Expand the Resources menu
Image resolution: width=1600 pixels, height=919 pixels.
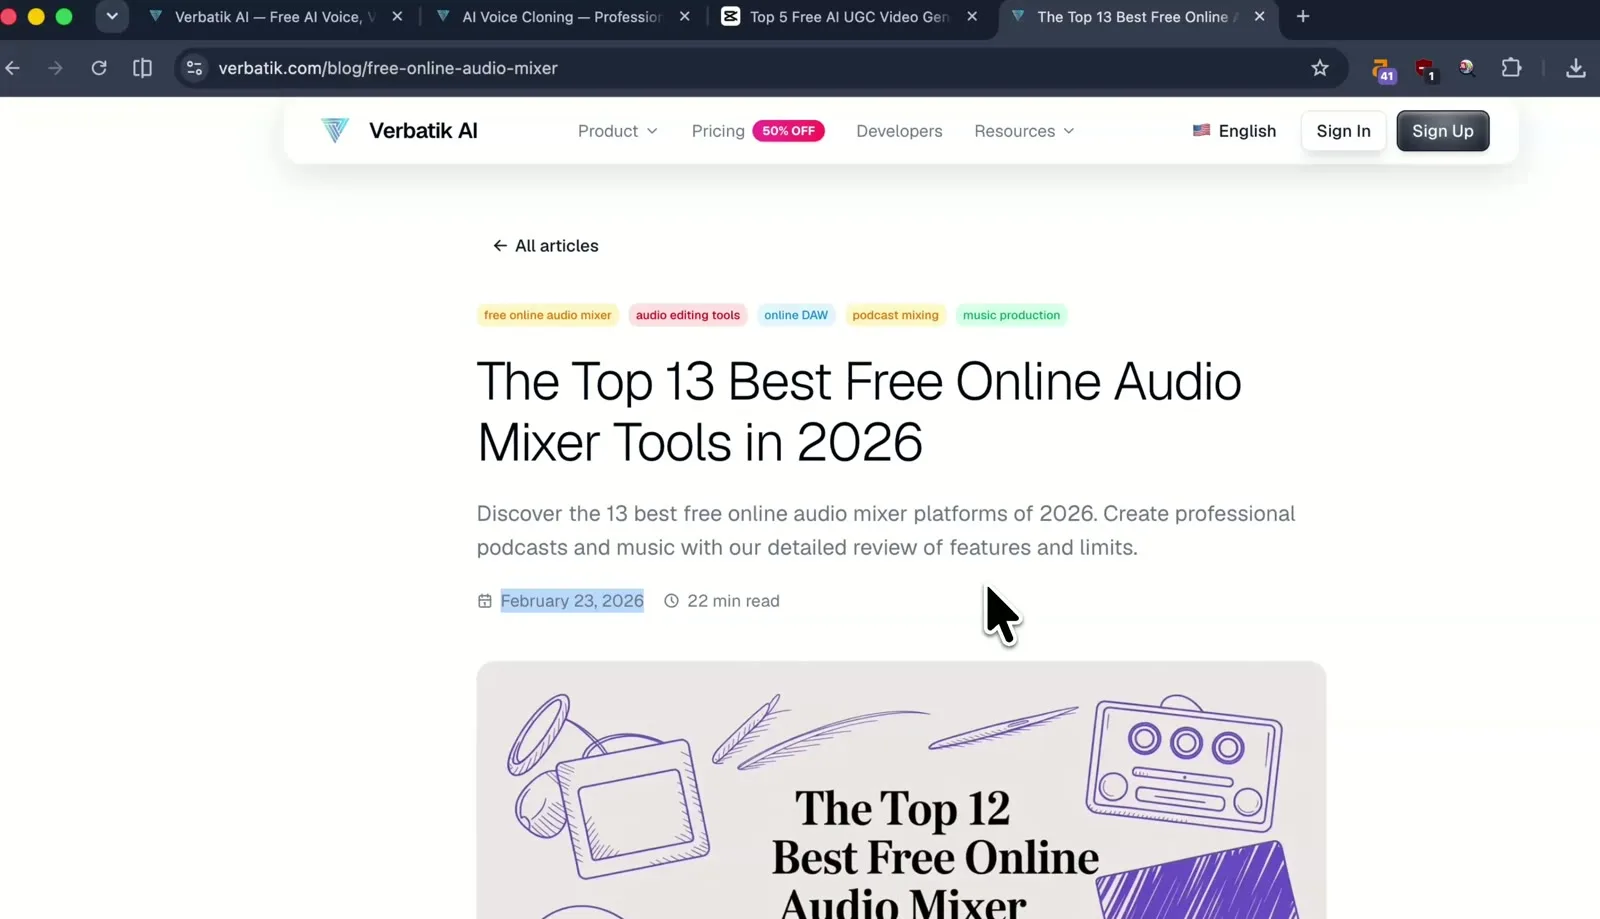tap(1024, 131)
